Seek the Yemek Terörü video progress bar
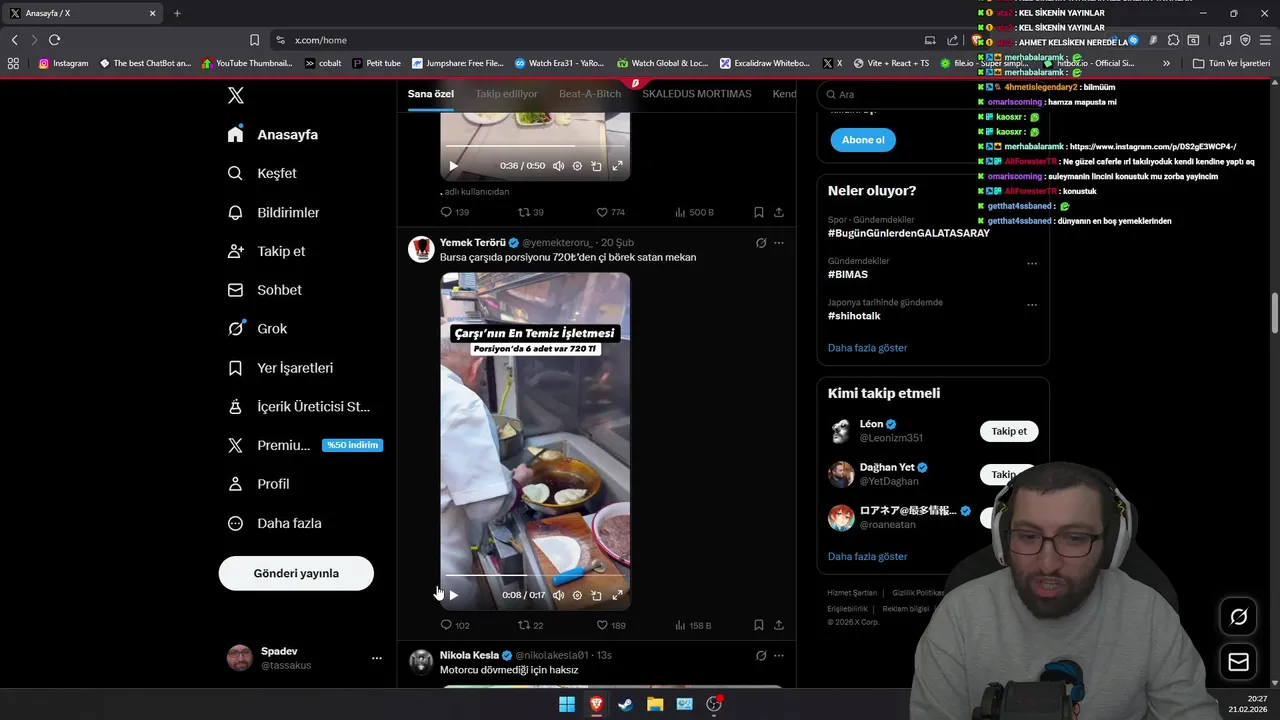This screenshot has height=720, width=1280. click(535, 576)
